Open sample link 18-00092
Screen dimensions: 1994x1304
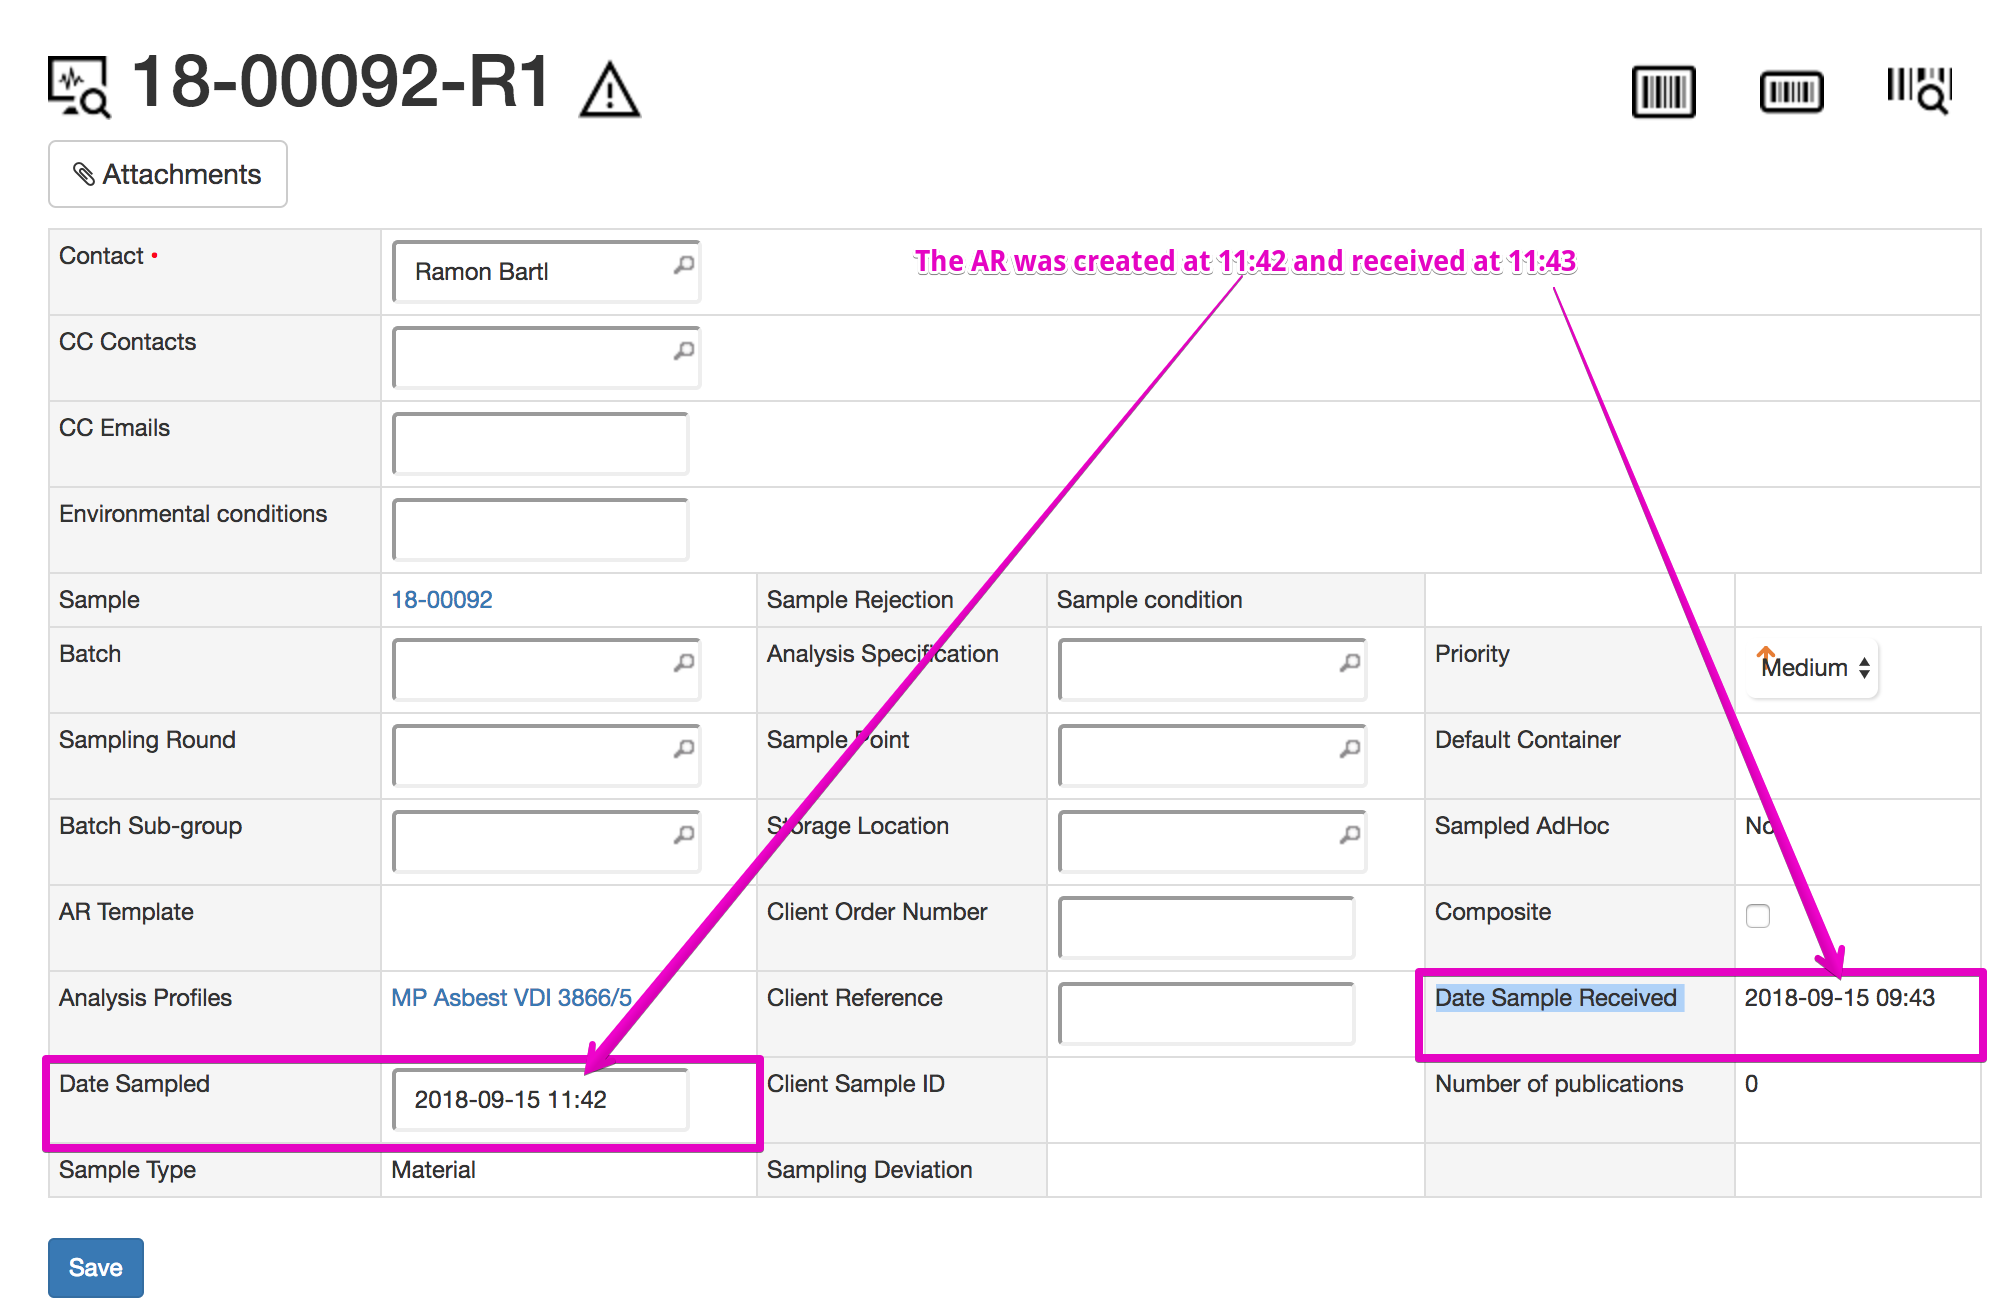442,600
